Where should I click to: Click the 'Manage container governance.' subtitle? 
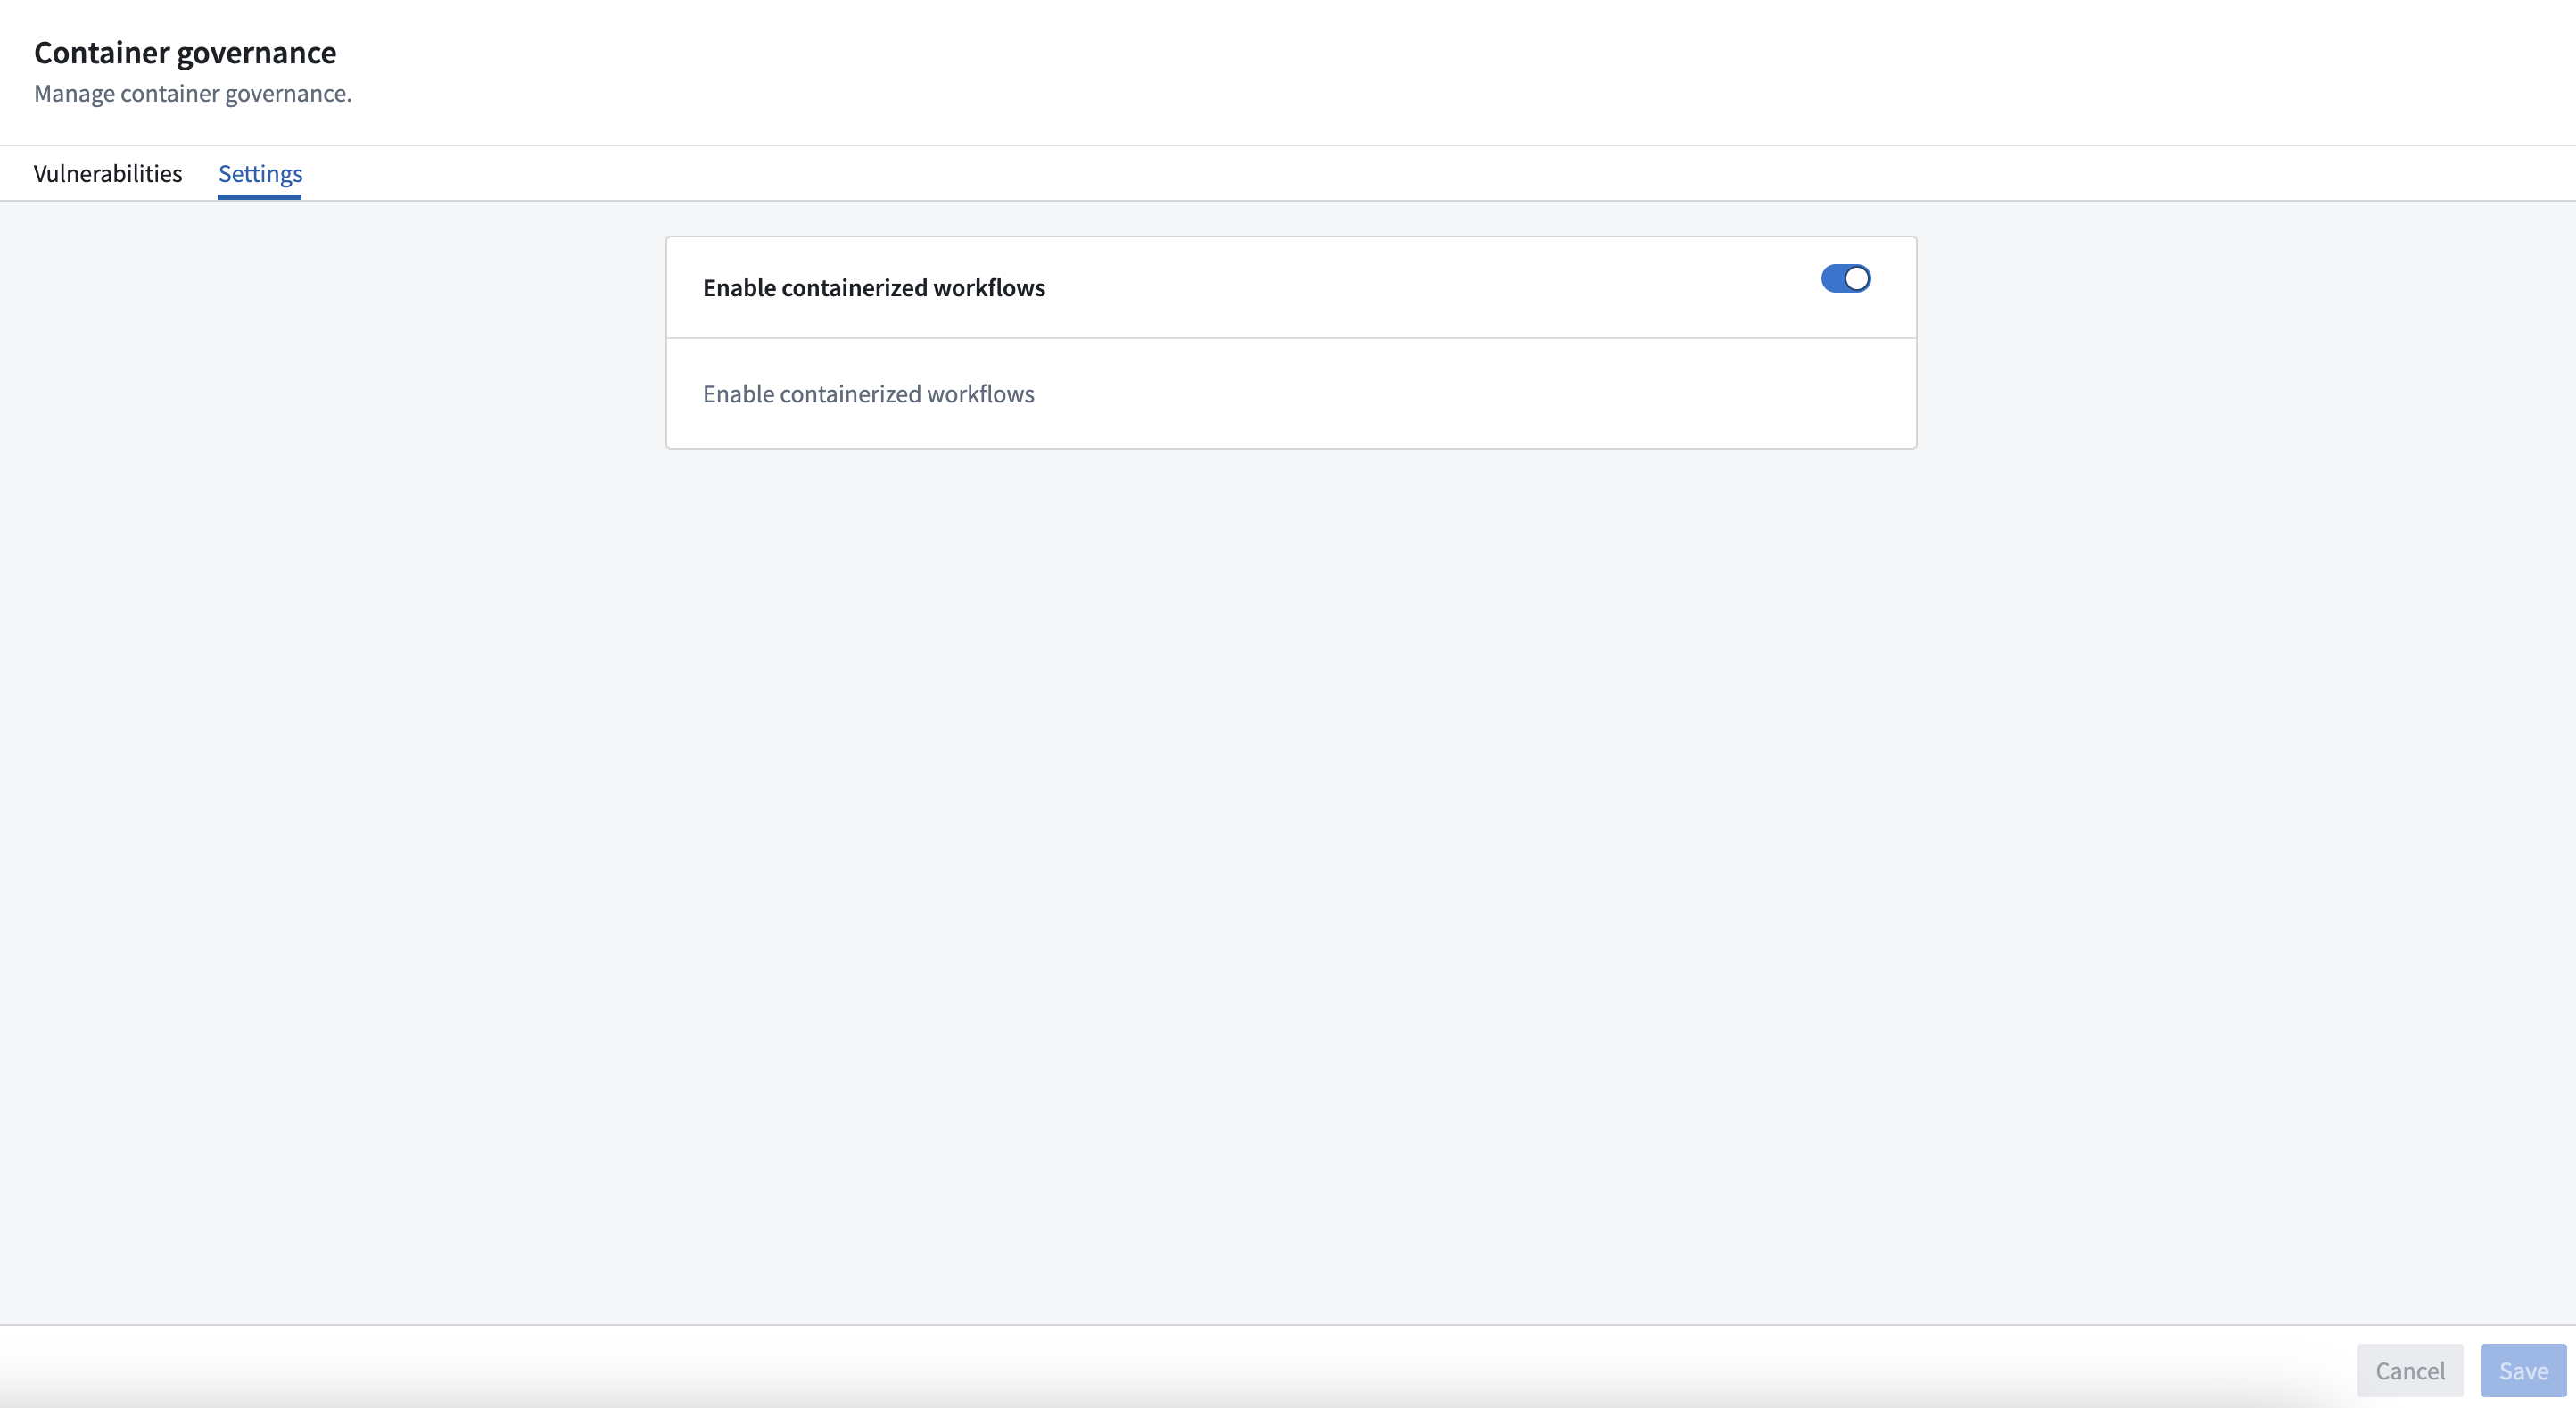pos(193,93)
